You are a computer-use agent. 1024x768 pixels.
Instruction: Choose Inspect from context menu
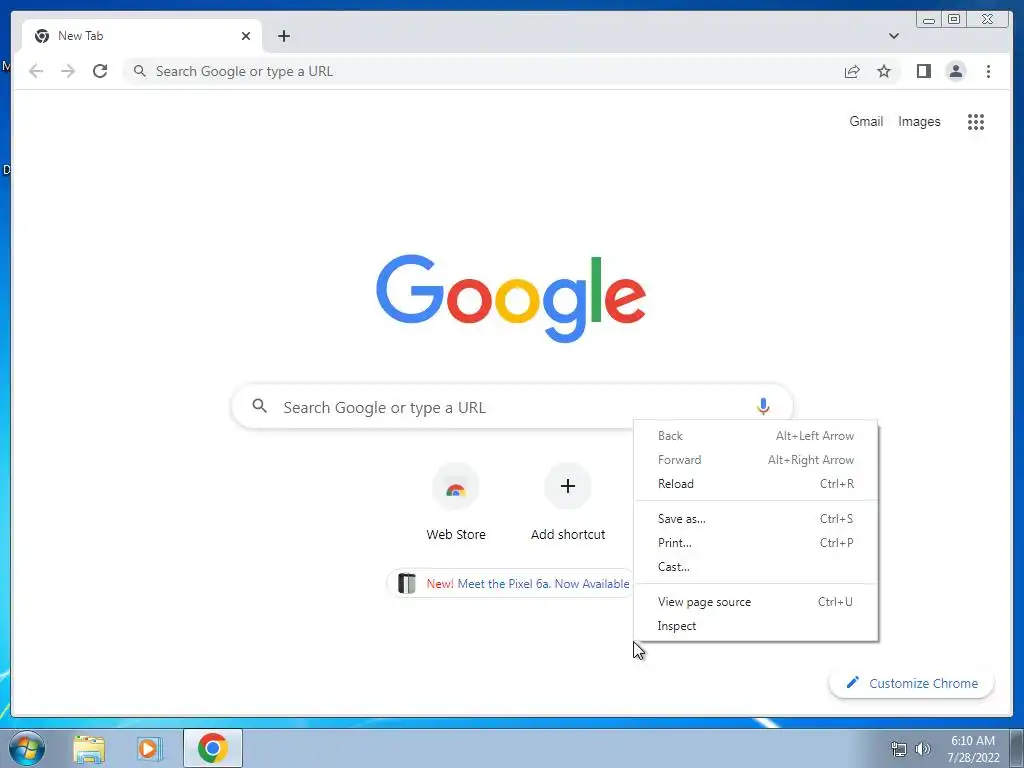click(x=756, y=626)
